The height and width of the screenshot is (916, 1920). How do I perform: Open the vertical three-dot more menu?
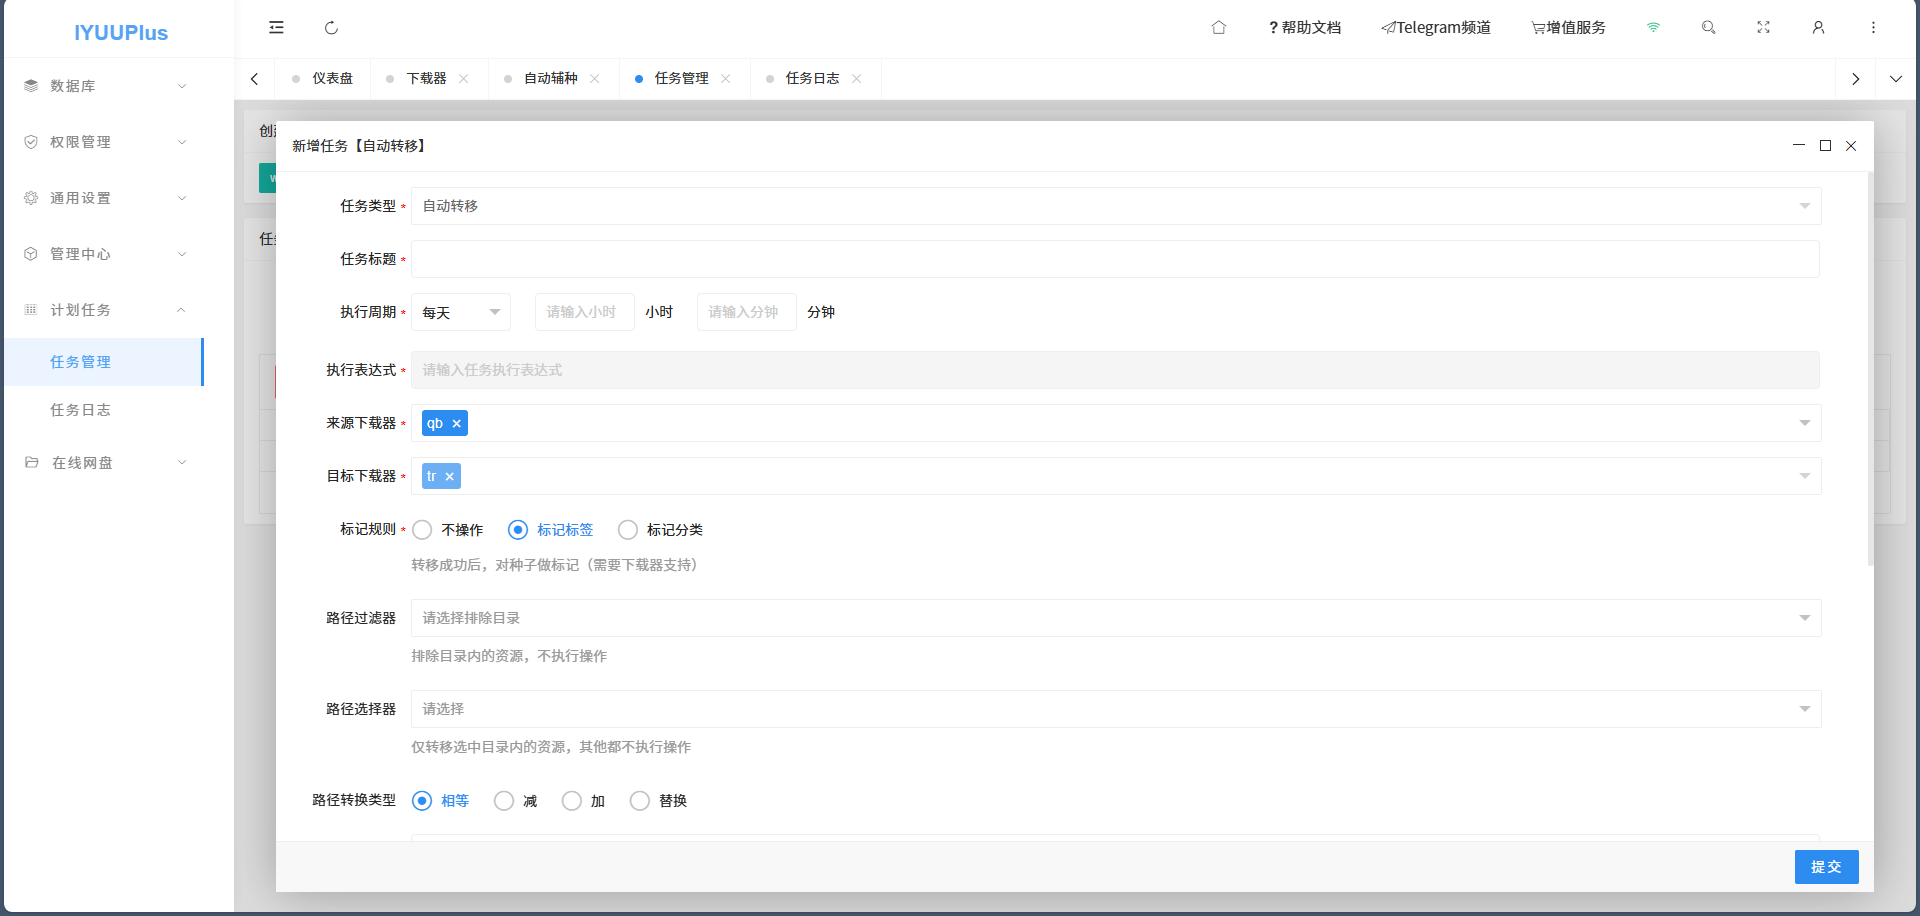point(1873,28)
